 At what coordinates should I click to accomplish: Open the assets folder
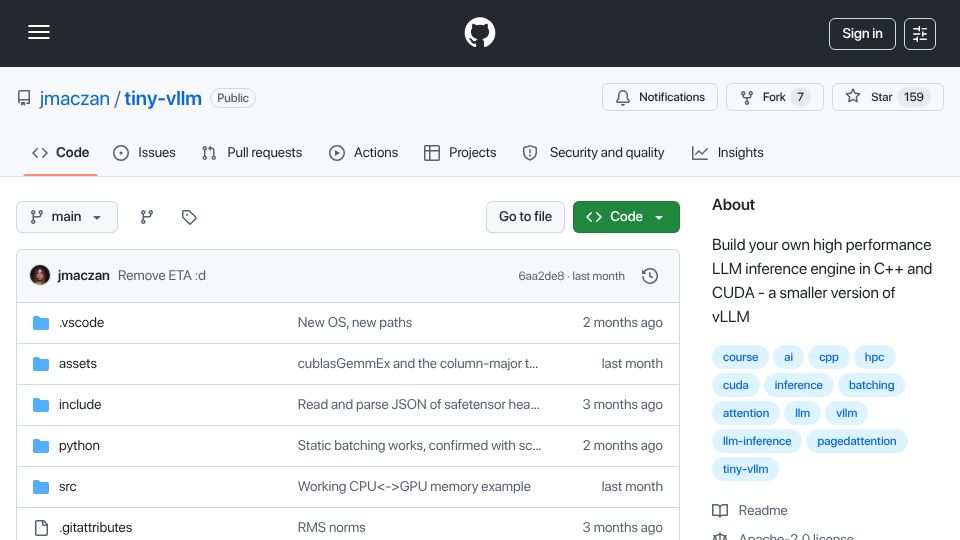click(78, 364)
